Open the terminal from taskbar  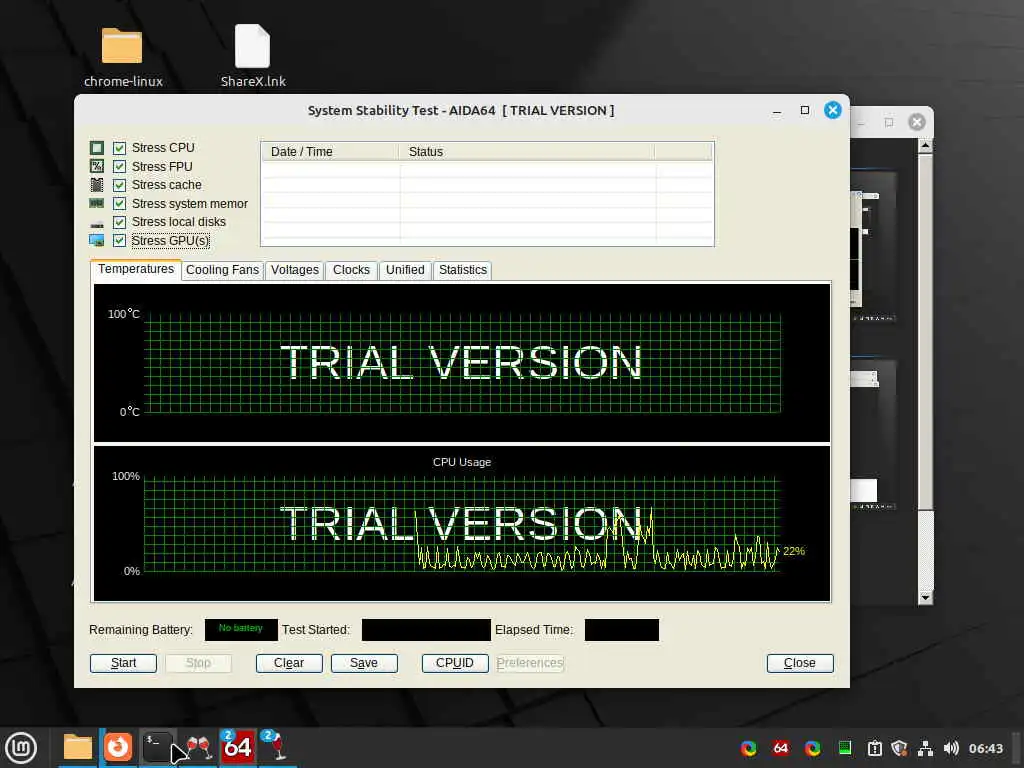click(x=157, y=747)
